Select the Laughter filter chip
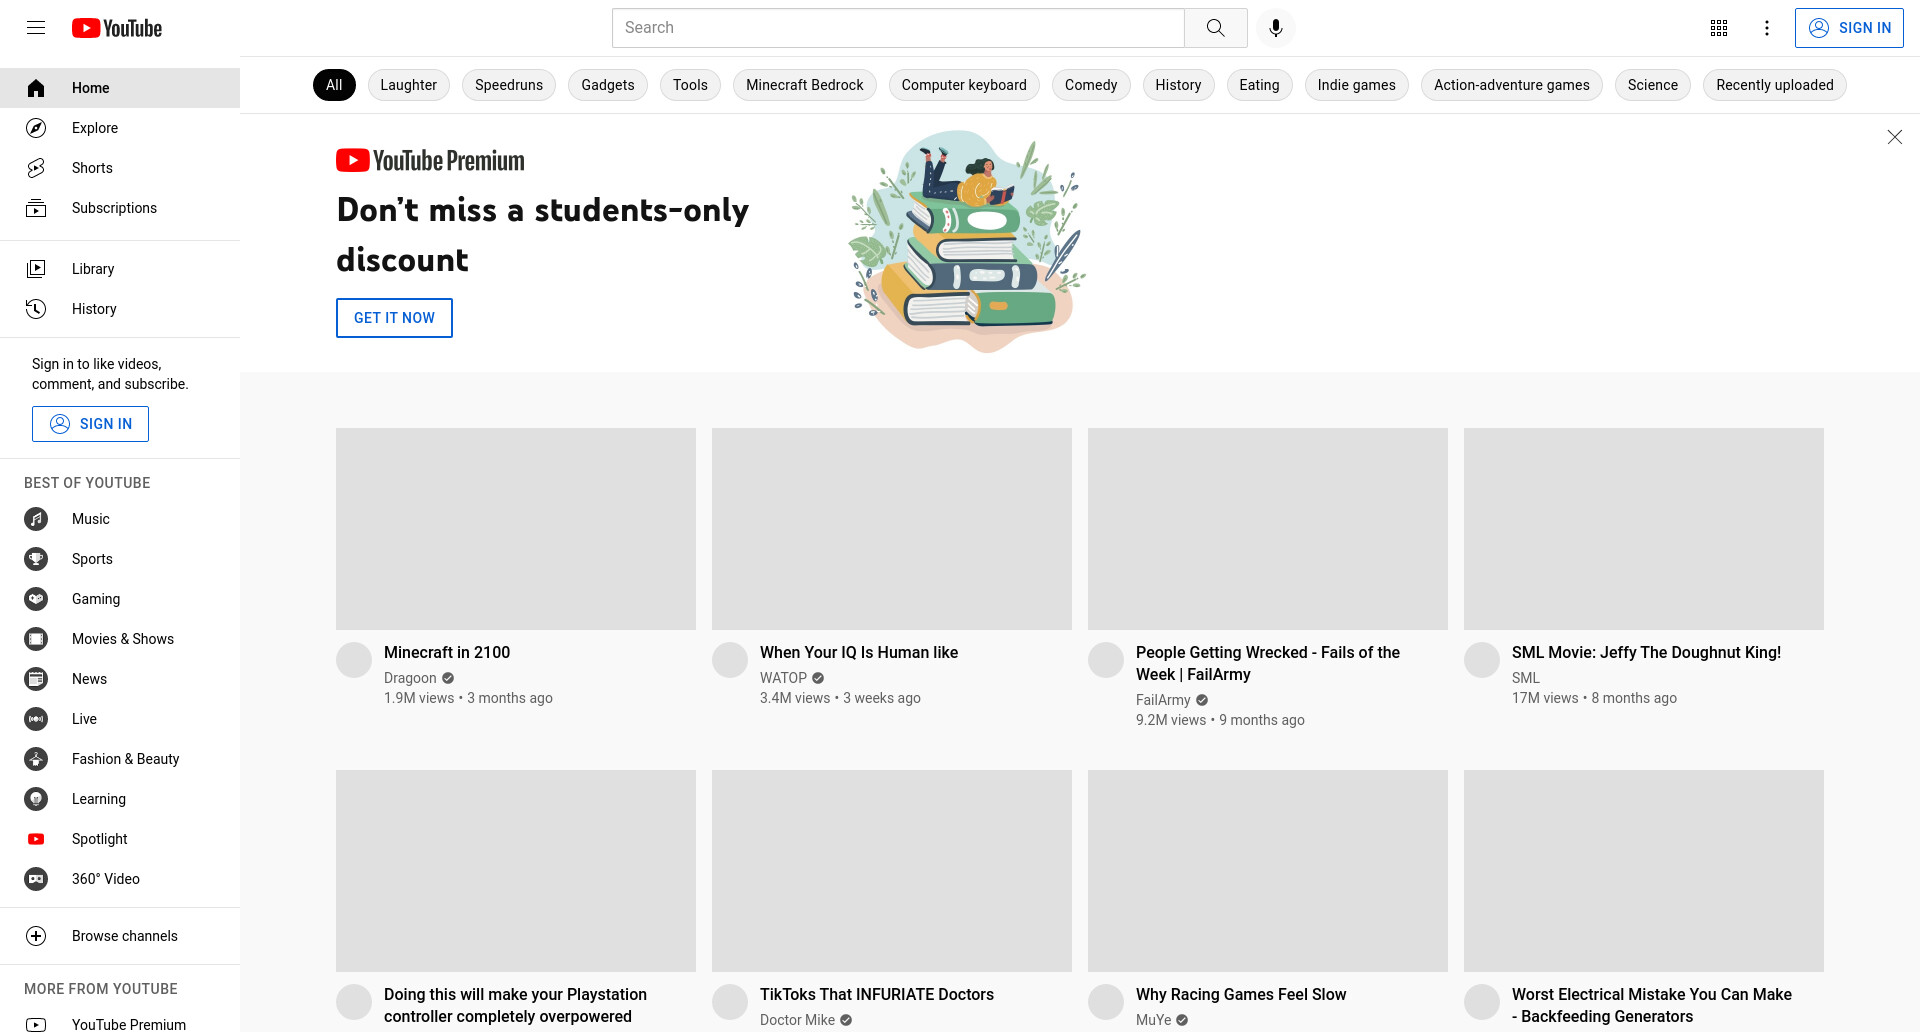Viewport: 1920px width, 1032px height. pyautogui.click(x=408, y=85)
